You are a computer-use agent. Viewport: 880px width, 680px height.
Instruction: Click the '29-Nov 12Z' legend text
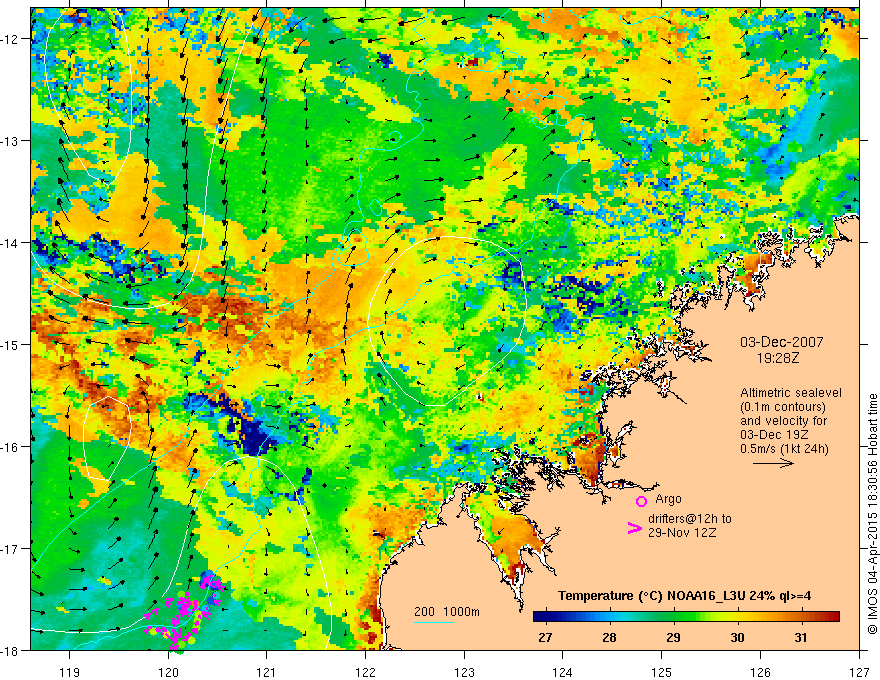[682, 532]
